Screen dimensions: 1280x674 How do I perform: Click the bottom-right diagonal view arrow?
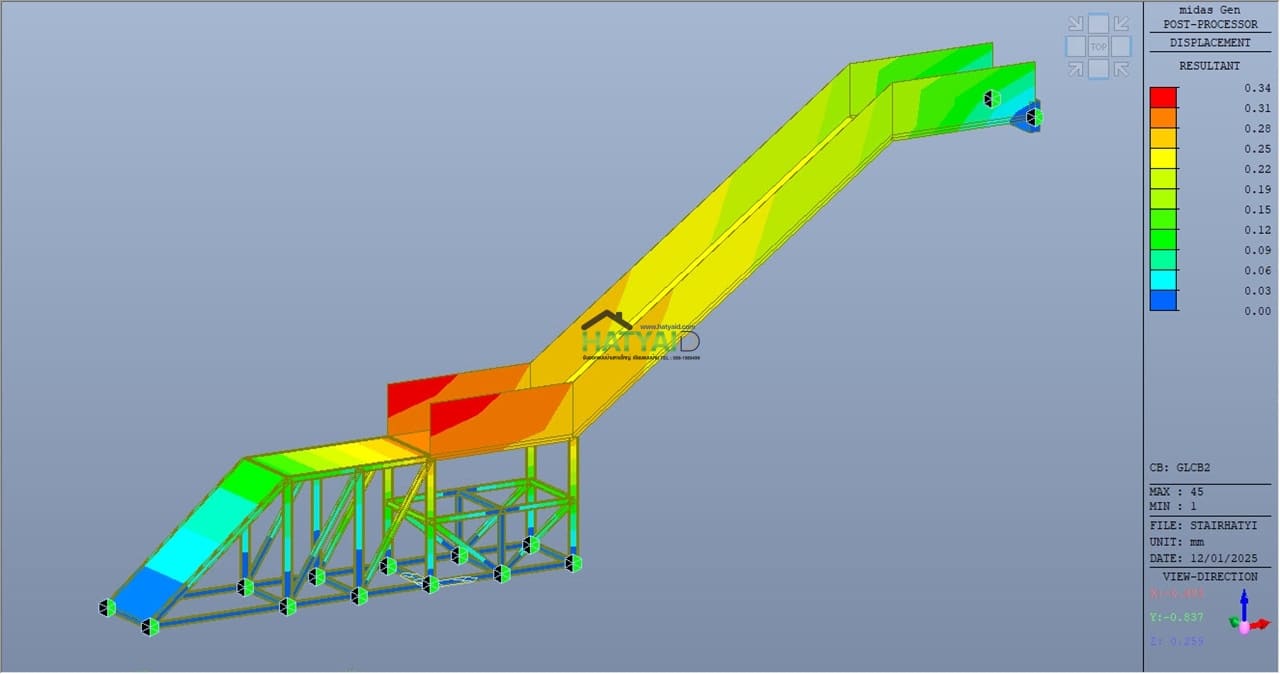[x=1121, y=69]
